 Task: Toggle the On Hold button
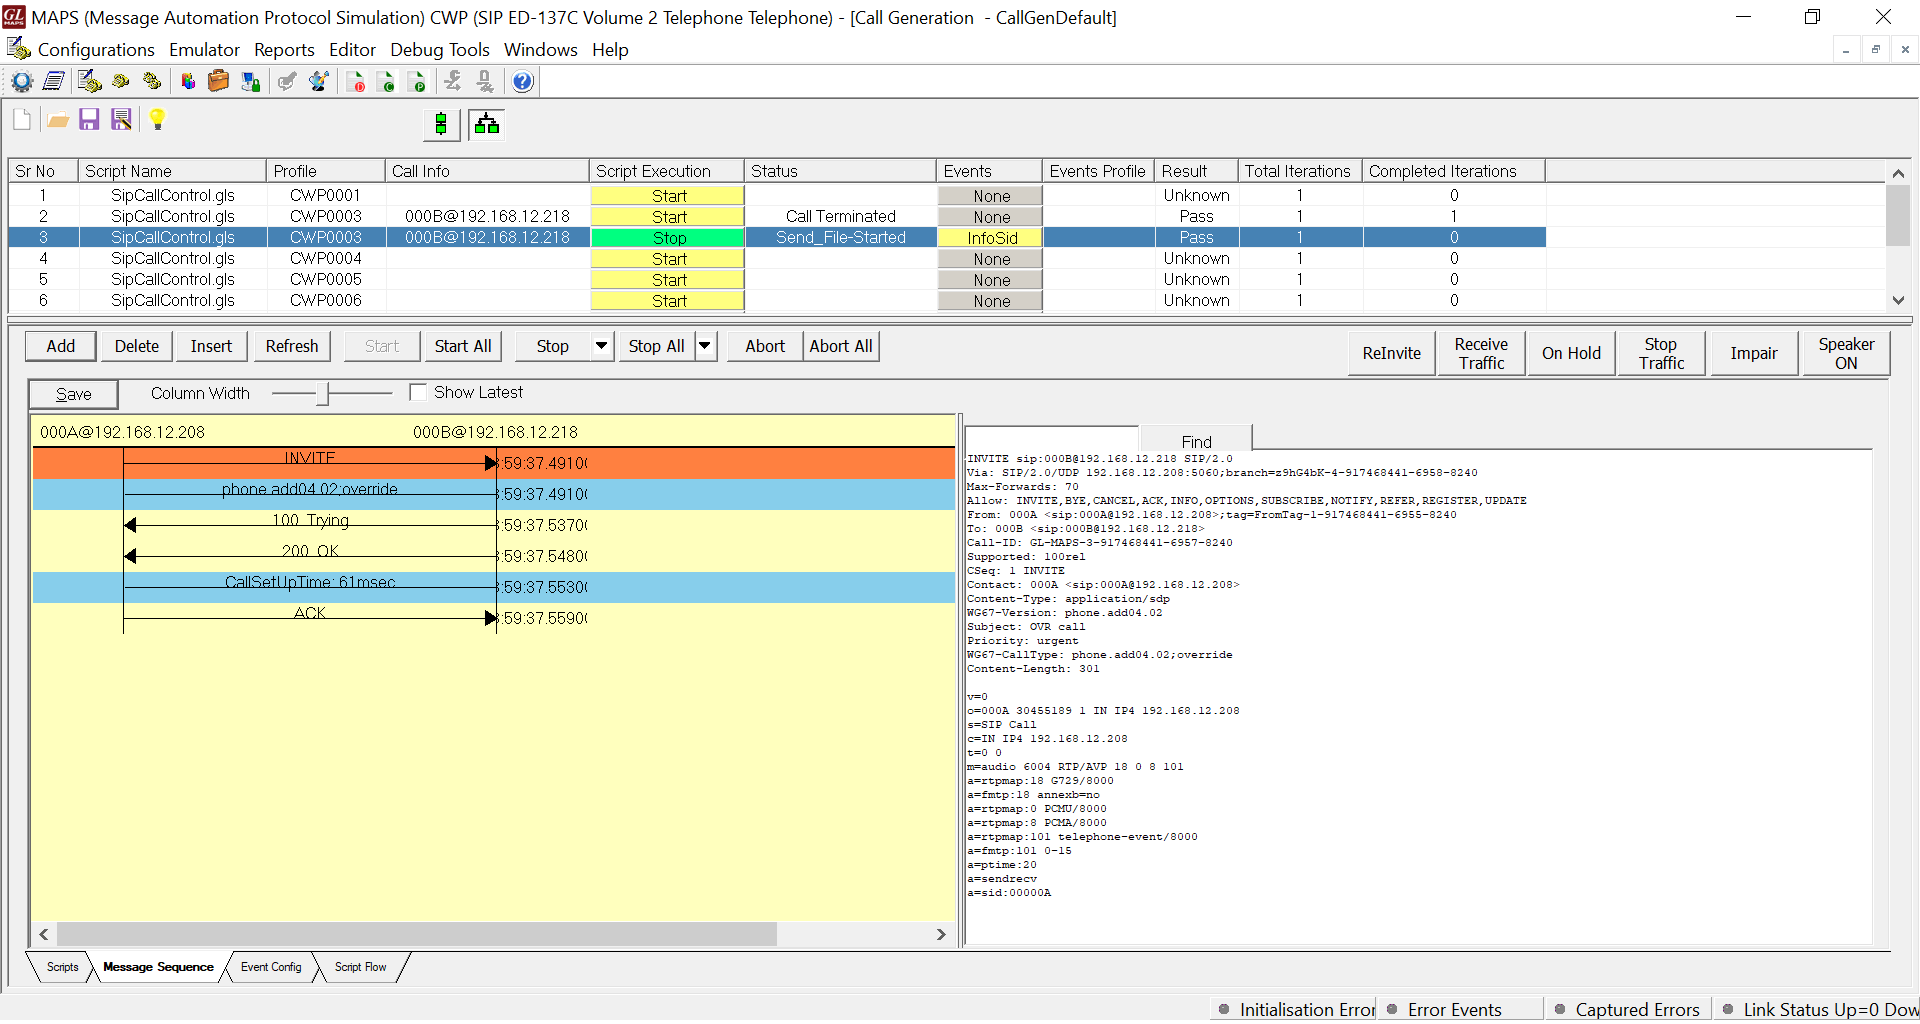click(1571, 353)
